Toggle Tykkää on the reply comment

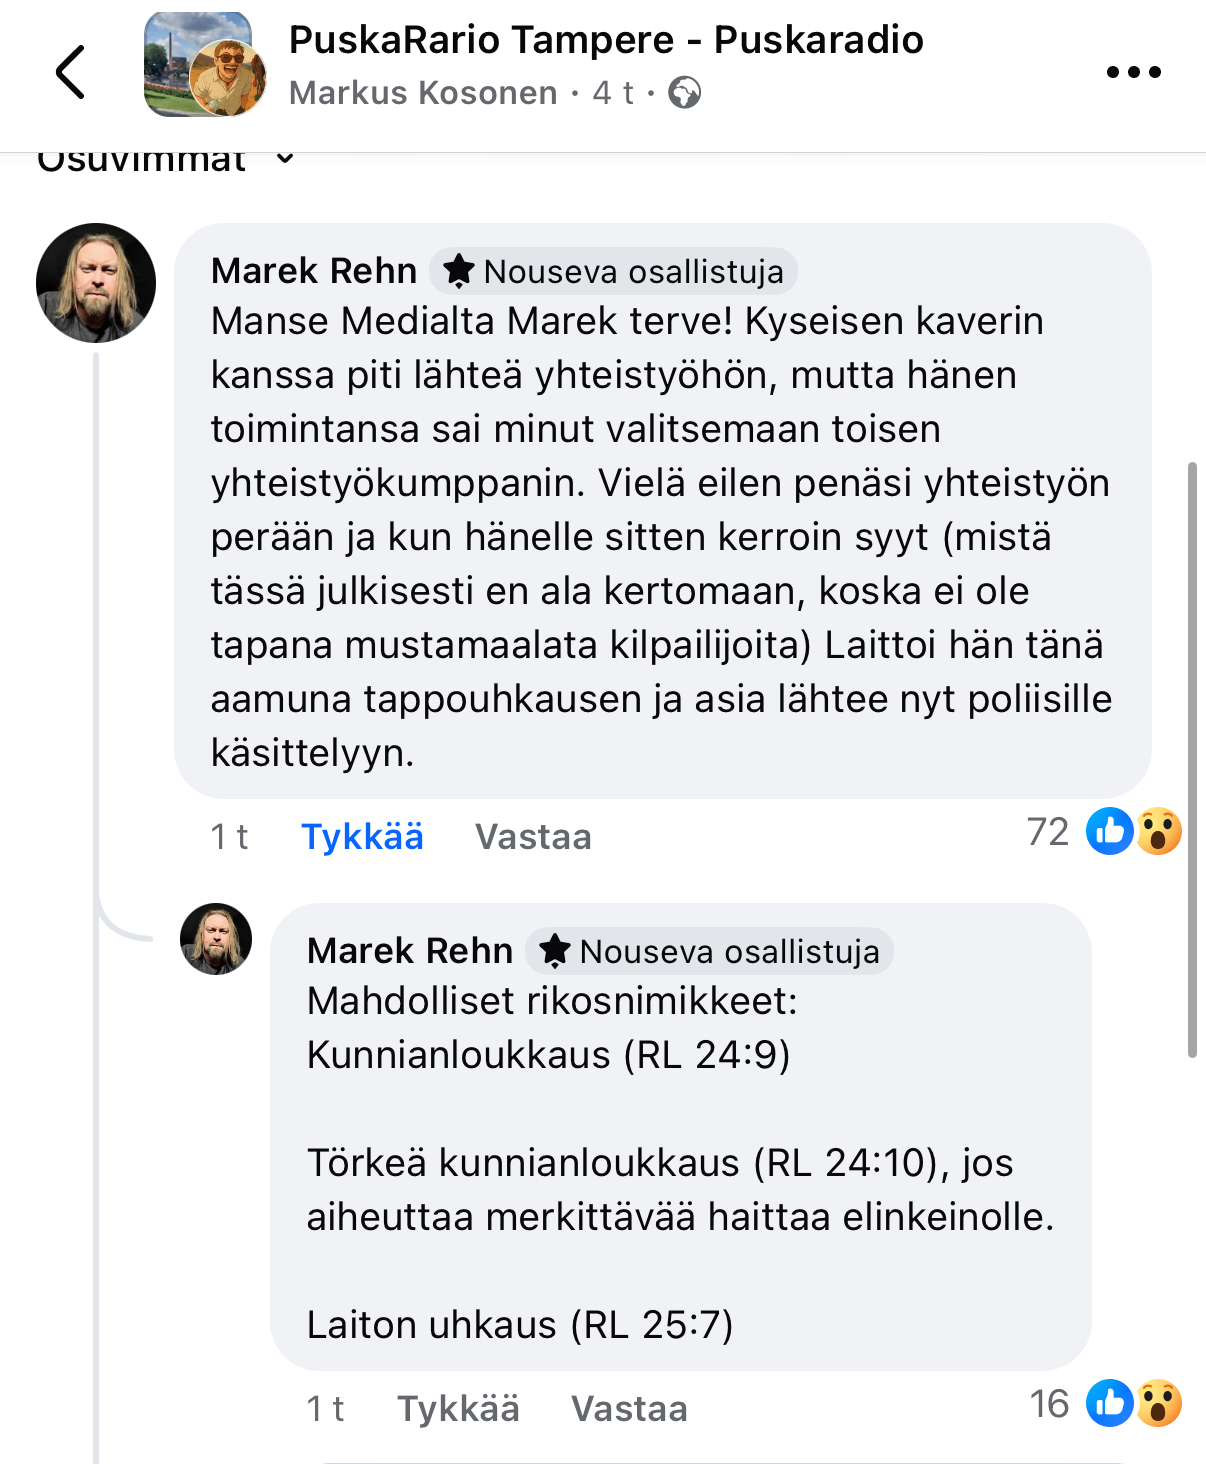[x=458, y=1409]
